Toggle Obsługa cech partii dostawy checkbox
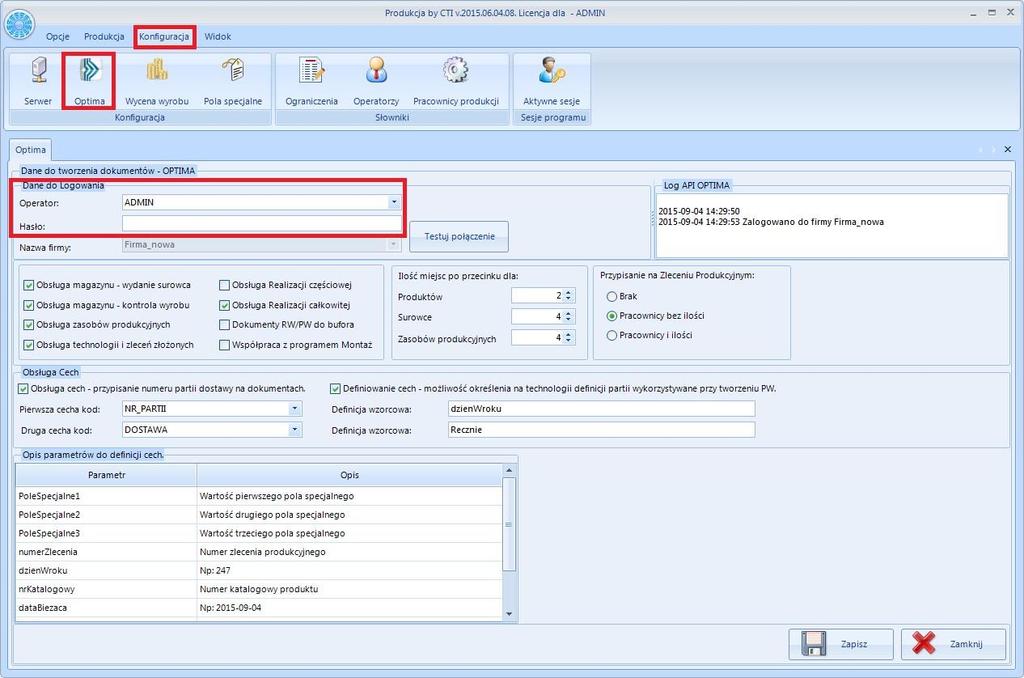Viewport: 1024px width, 678px height. [23, 389]
